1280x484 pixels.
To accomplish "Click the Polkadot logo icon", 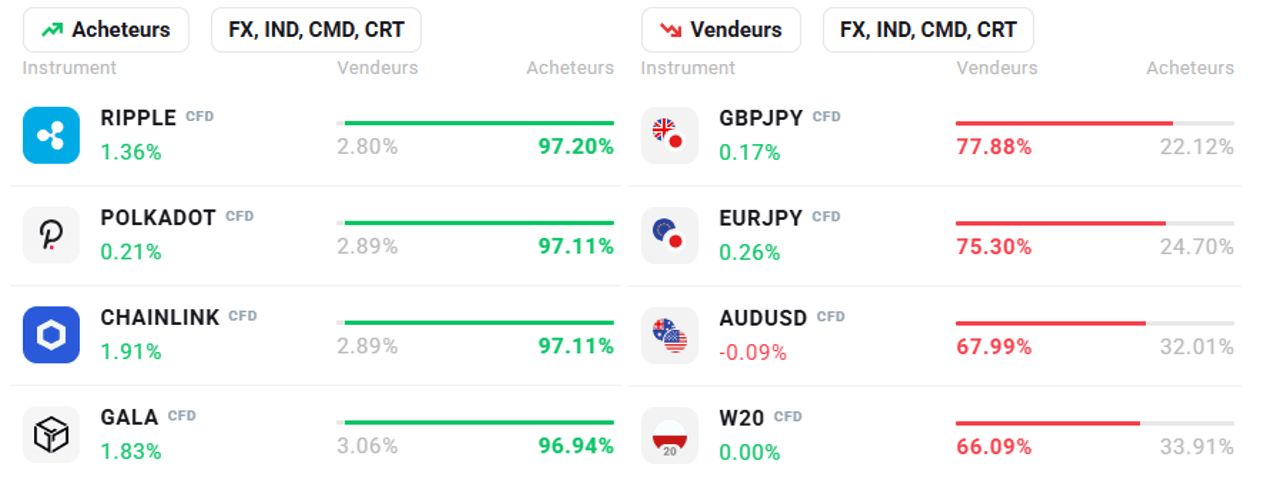I will click(51, 235).
